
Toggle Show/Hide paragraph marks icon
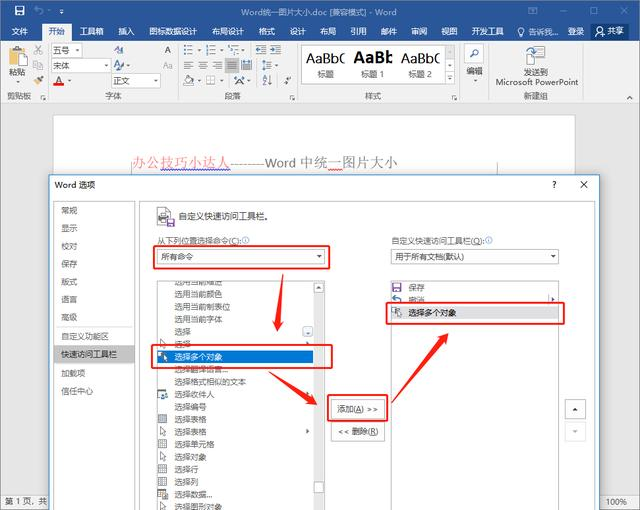[288, 80]
